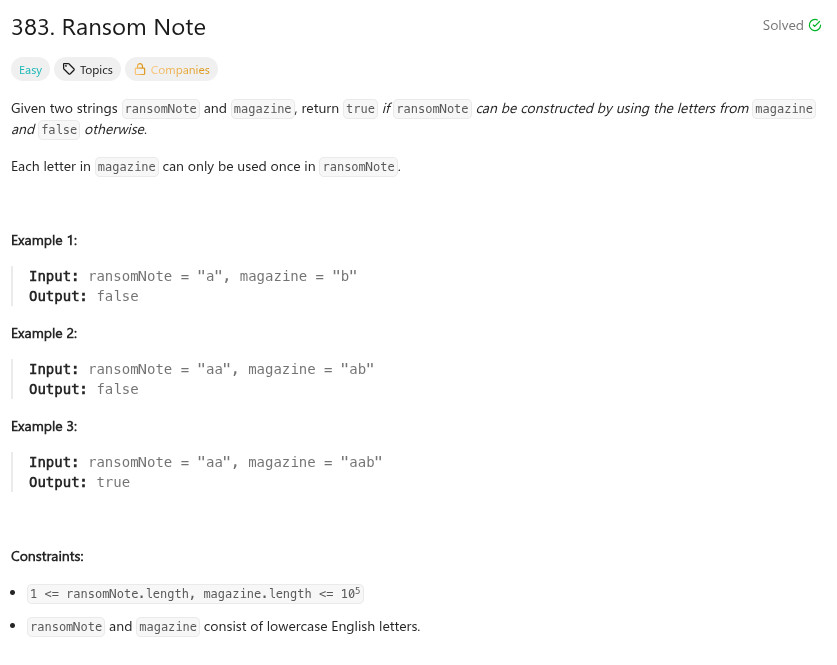Click the Example 3 heading

tap(44, 426)
